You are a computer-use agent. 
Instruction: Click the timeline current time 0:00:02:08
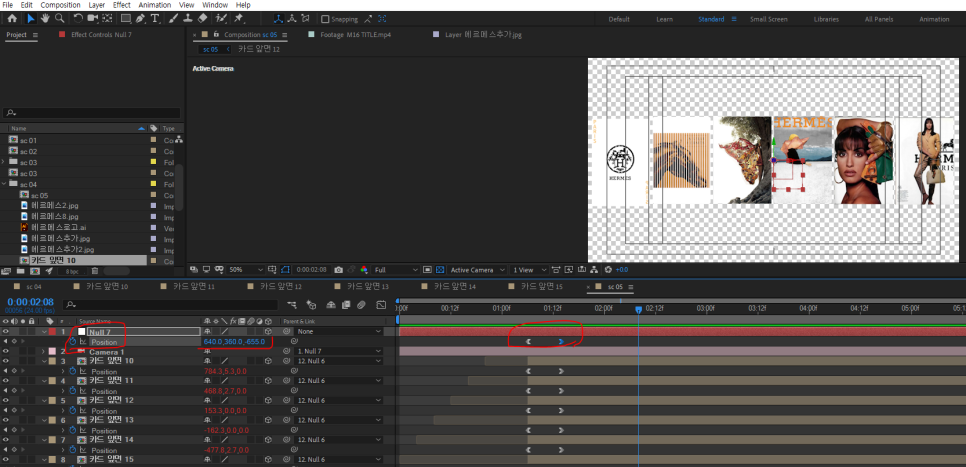click(x=30, y=303)
